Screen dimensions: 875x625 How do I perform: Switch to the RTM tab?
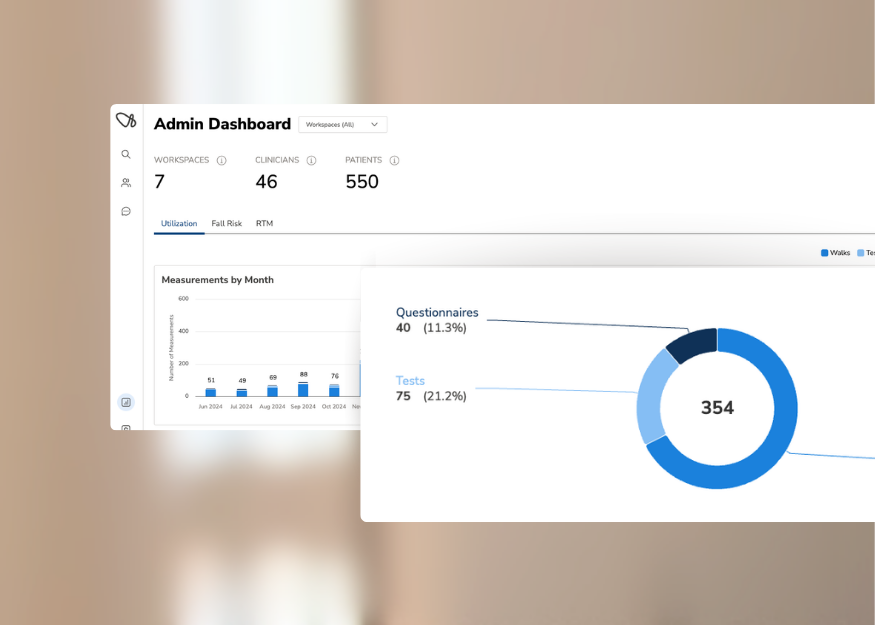pyautogui.click(x=265, y=223)
